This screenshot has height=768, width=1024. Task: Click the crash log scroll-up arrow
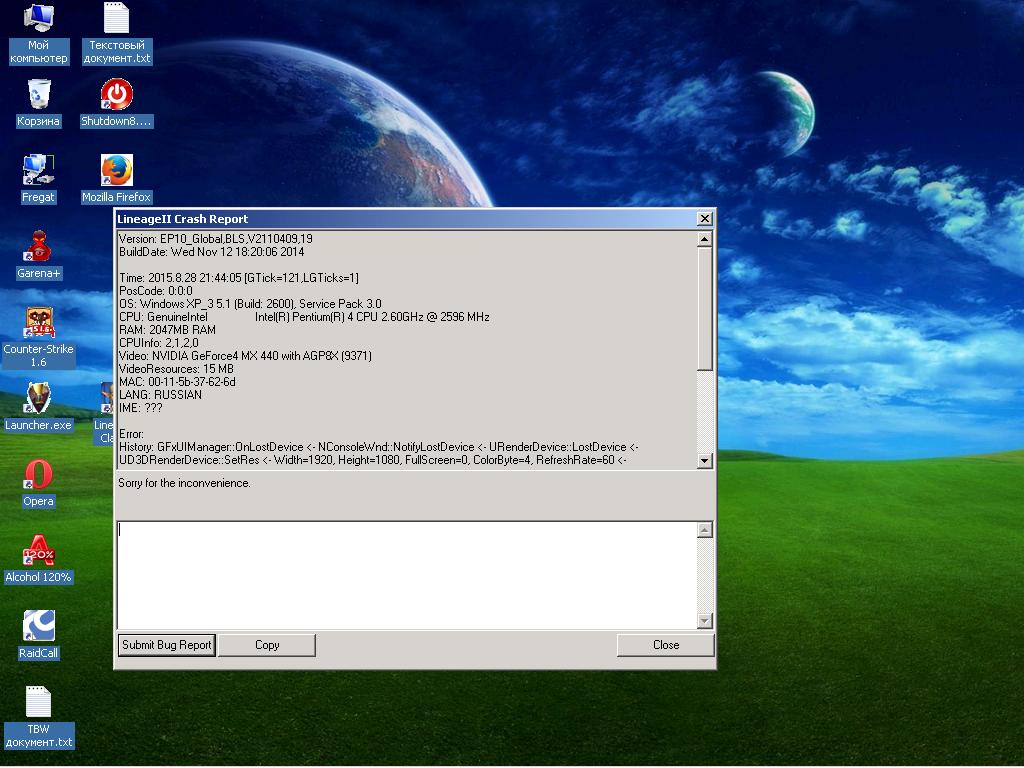pos(704,239)
